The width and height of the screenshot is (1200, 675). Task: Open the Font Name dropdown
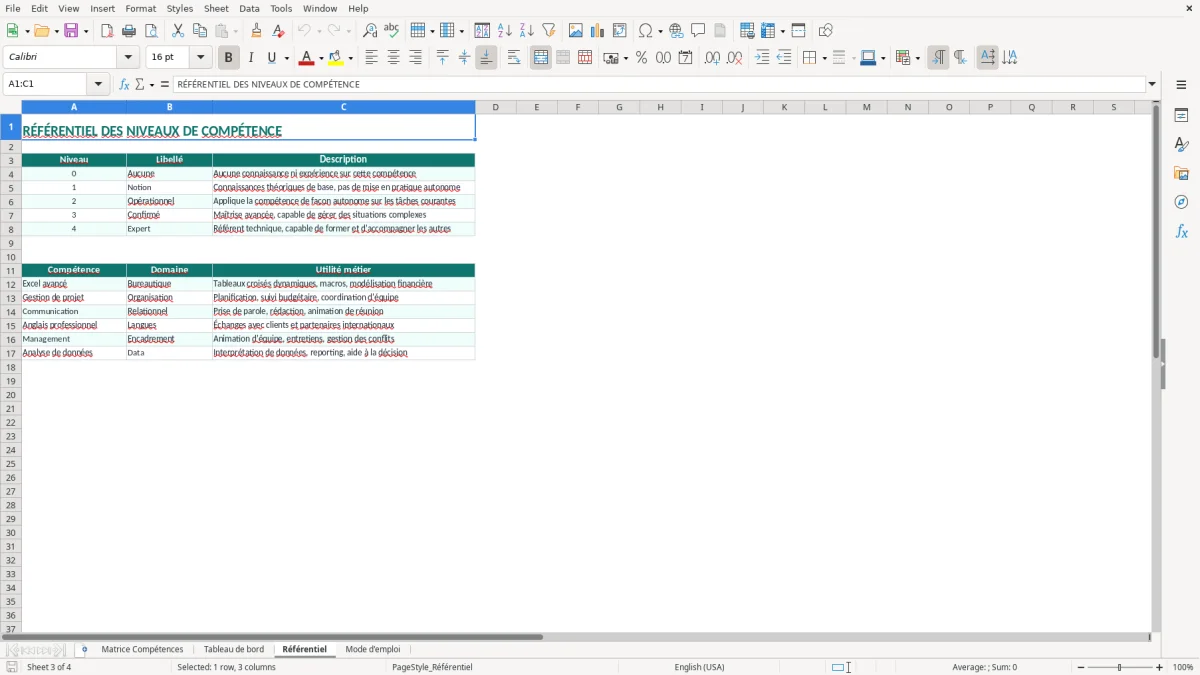128,58
